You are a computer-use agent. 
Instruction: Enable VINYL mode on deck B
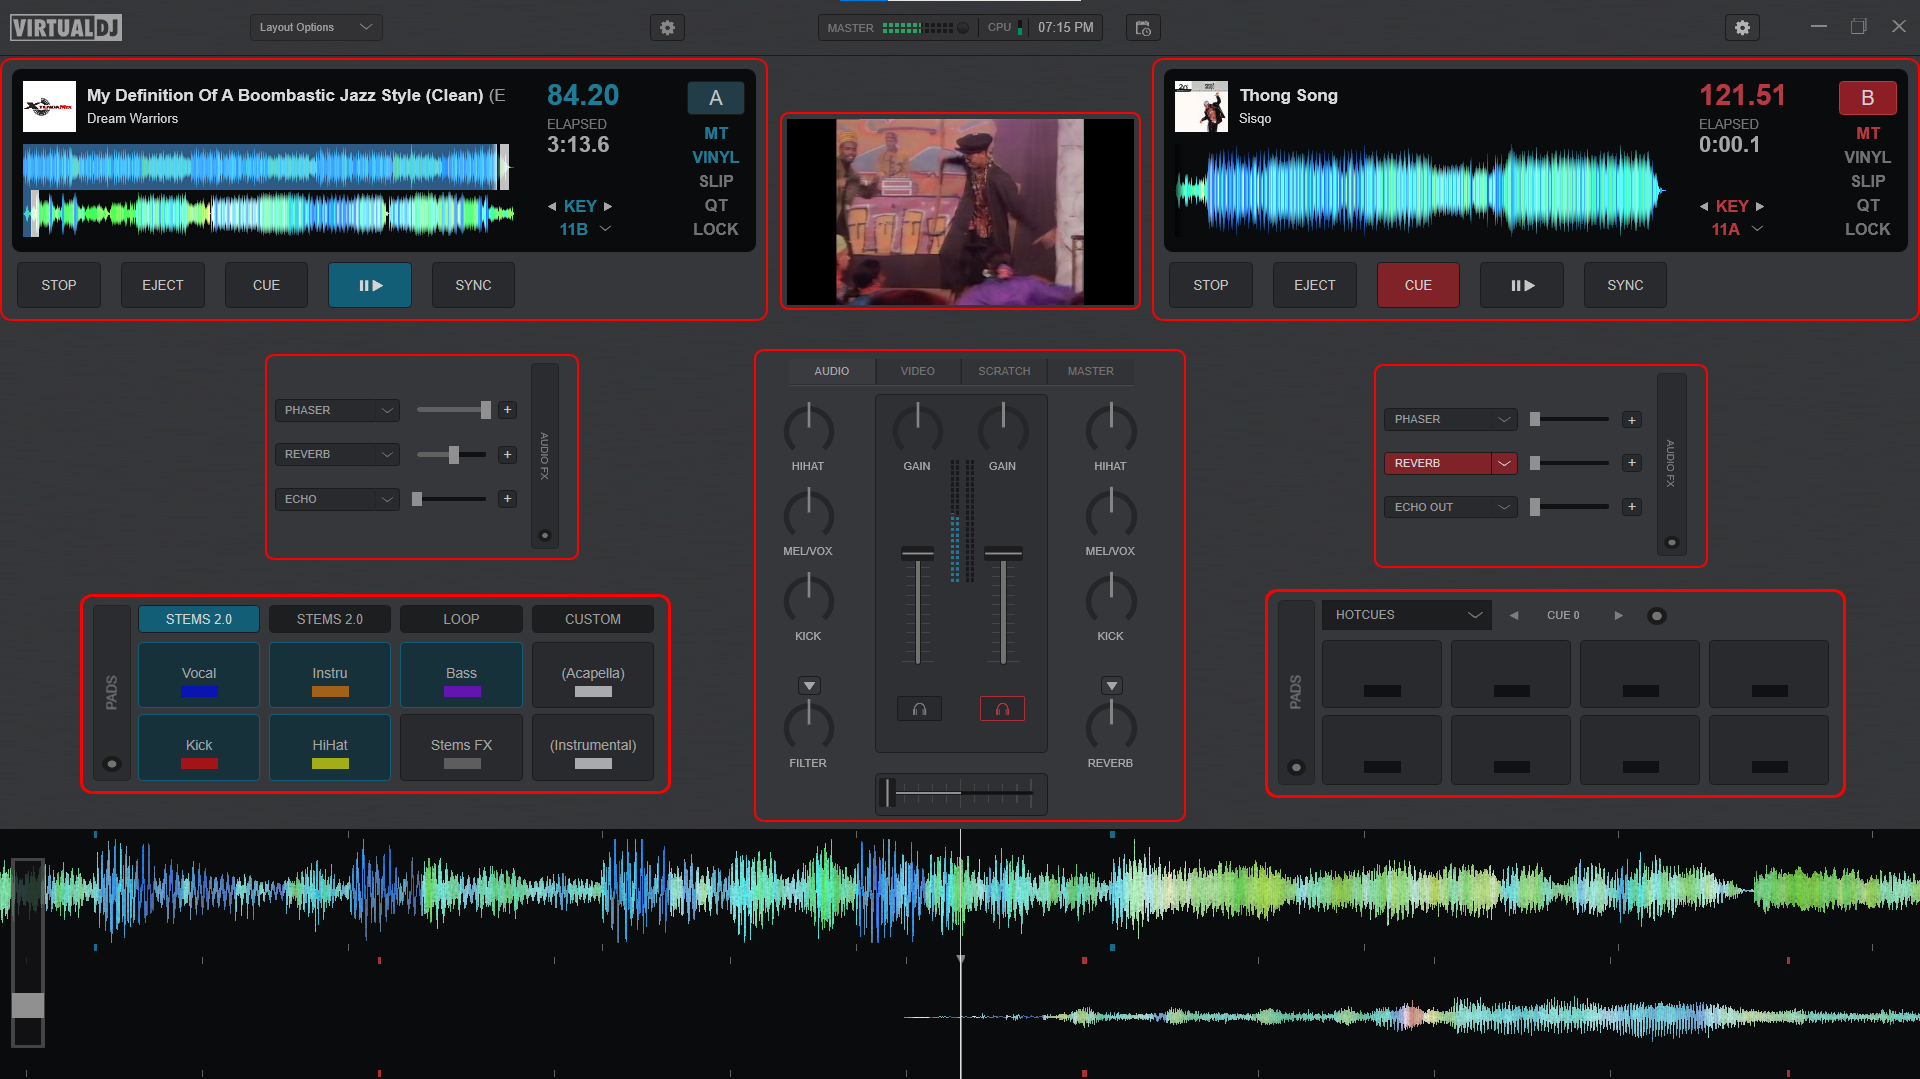coord(1868,157)
